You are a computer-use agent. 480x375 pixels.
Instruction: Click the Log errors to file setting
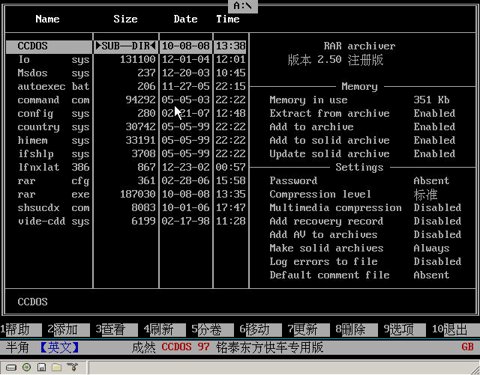(x=365, y=262)
